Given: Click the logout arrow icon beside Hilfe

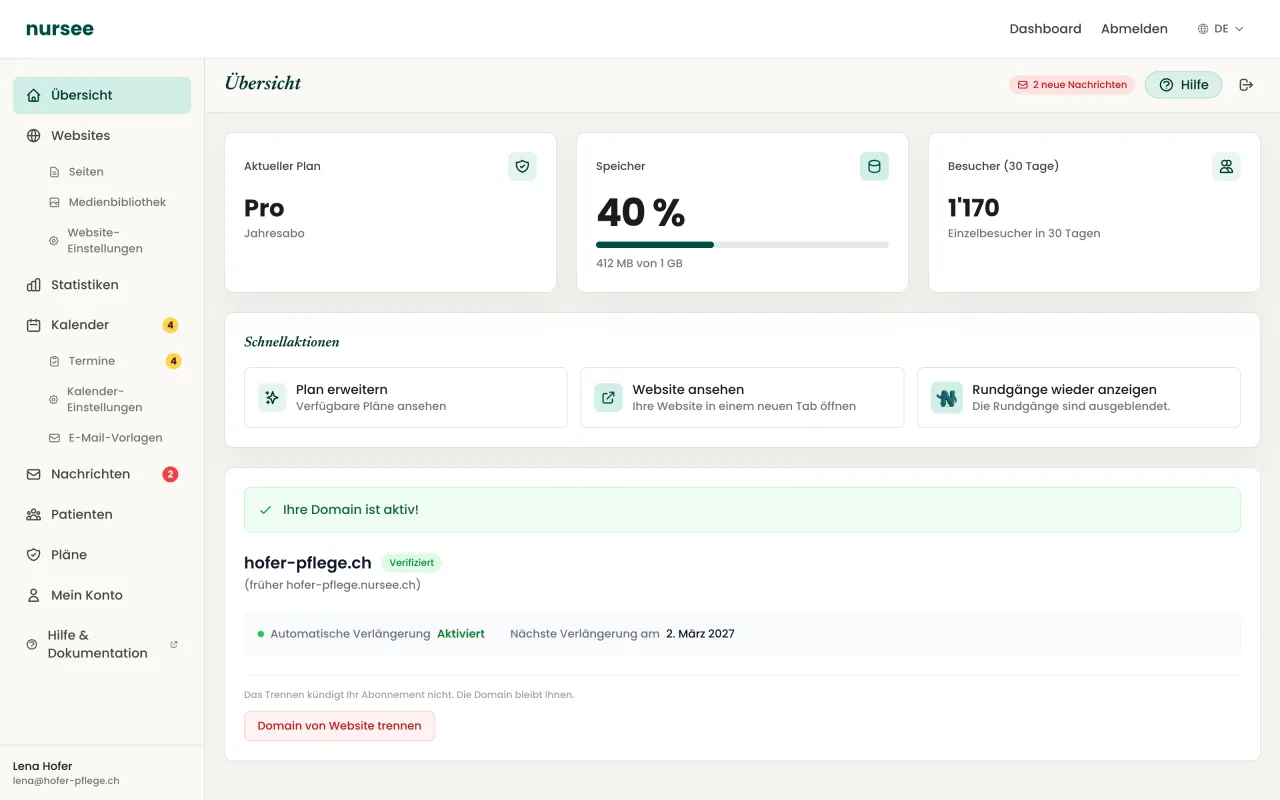Looking at the screenshot, I should click(1246, 85).
